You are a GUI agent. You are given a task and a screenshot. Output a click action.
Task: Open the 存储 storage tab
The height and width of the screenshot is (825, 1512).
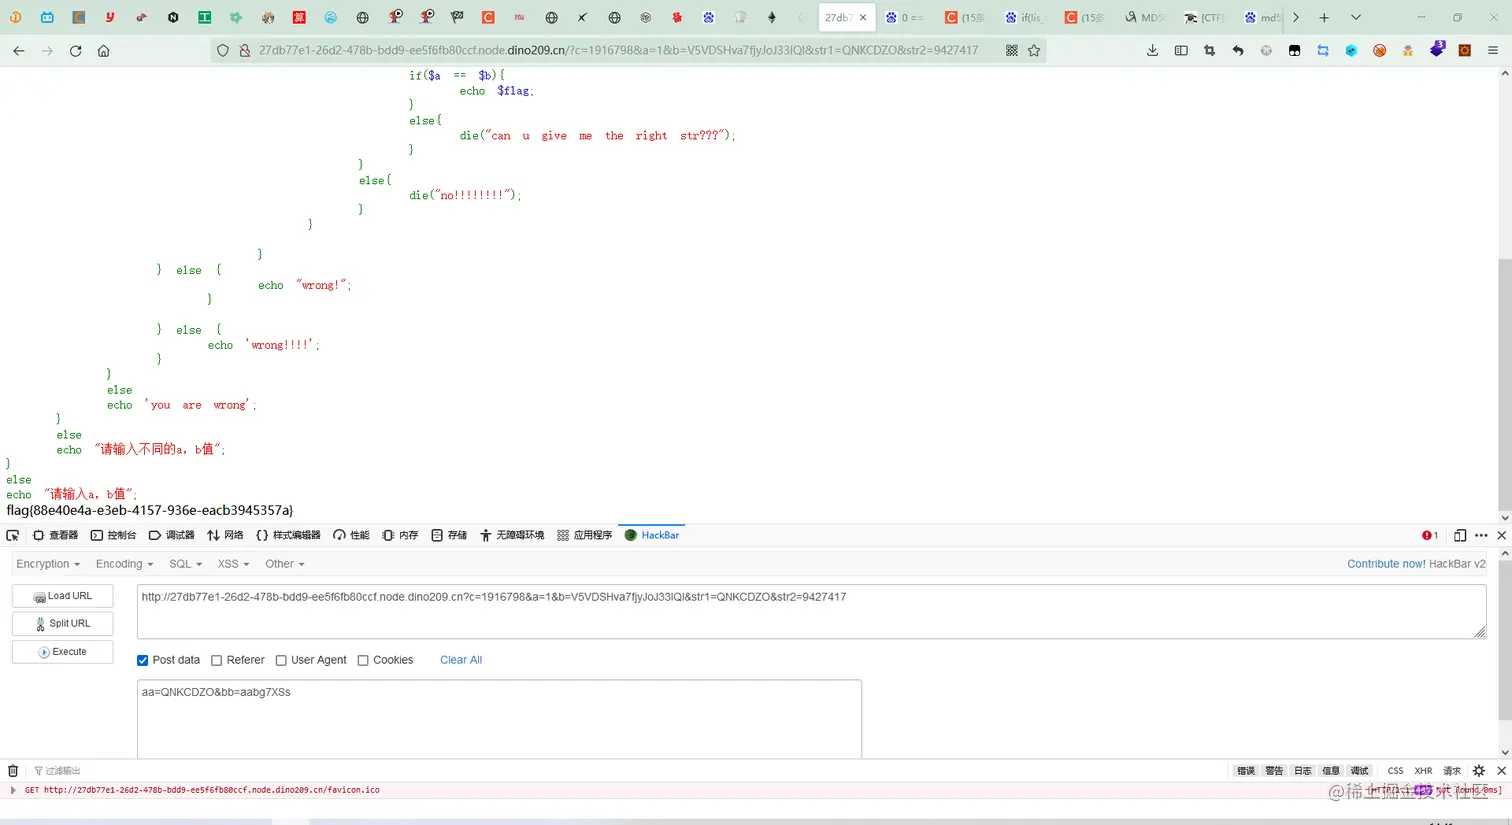[449, 535]
